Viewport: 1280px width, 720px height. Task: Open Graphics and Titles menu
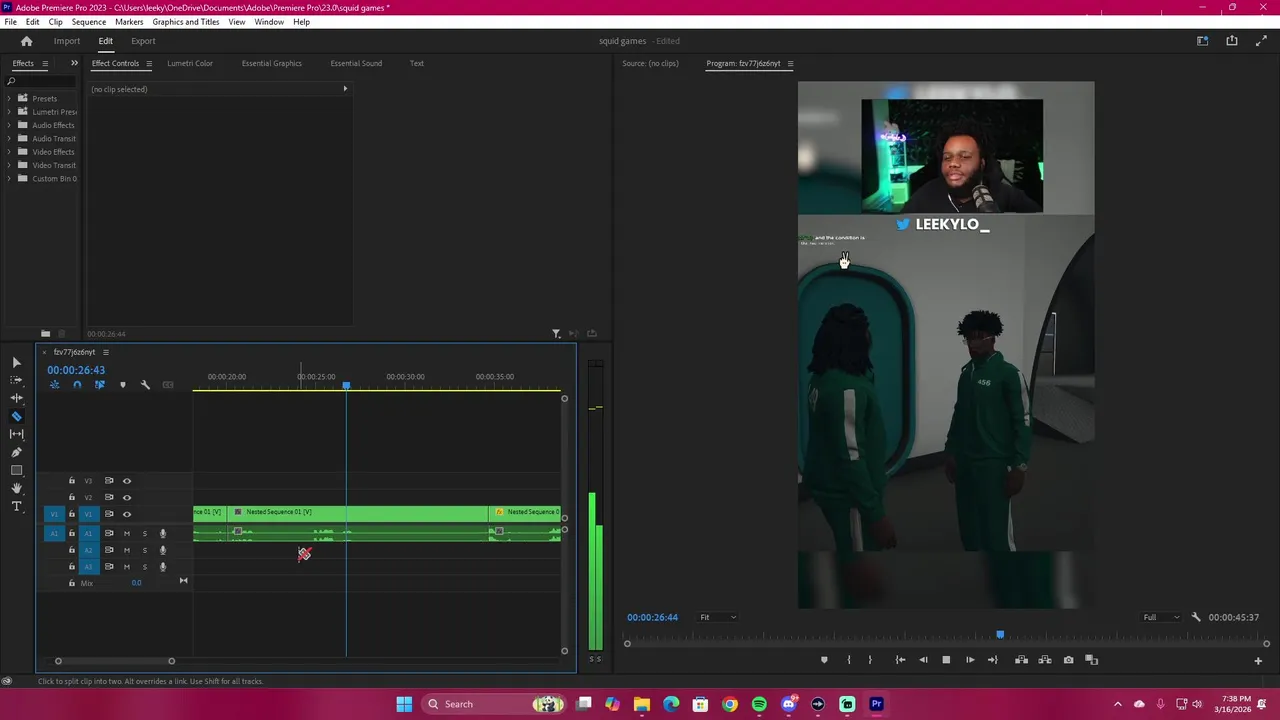click(x=186, y=22)
